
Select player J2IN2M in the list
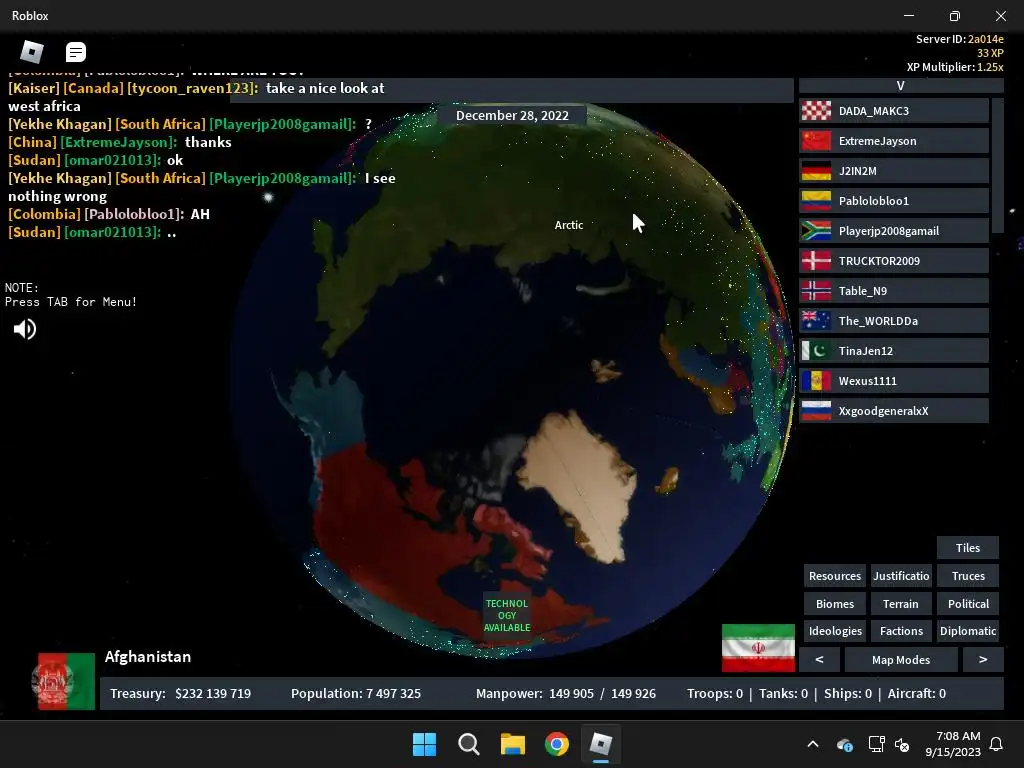893,171
